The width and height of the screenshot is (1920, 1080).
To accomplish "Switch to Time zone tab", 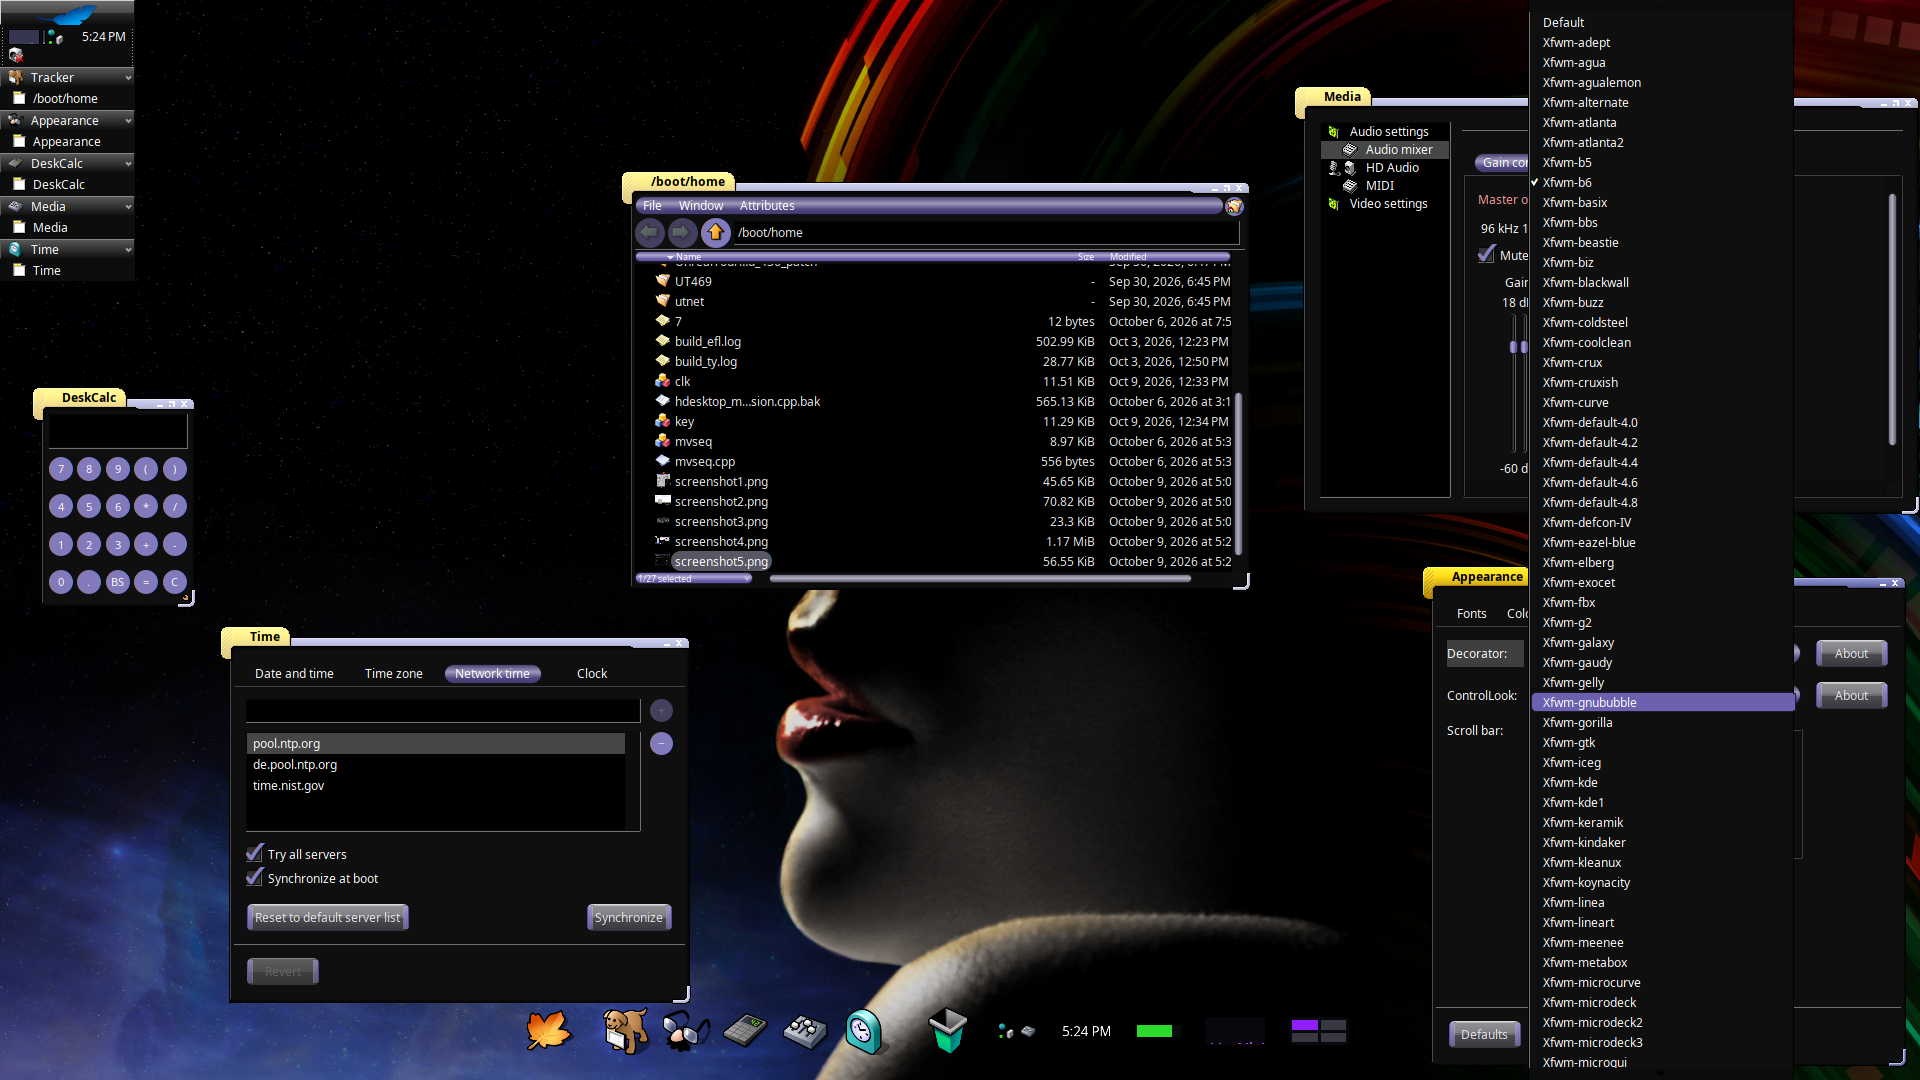I will (393, 674).
